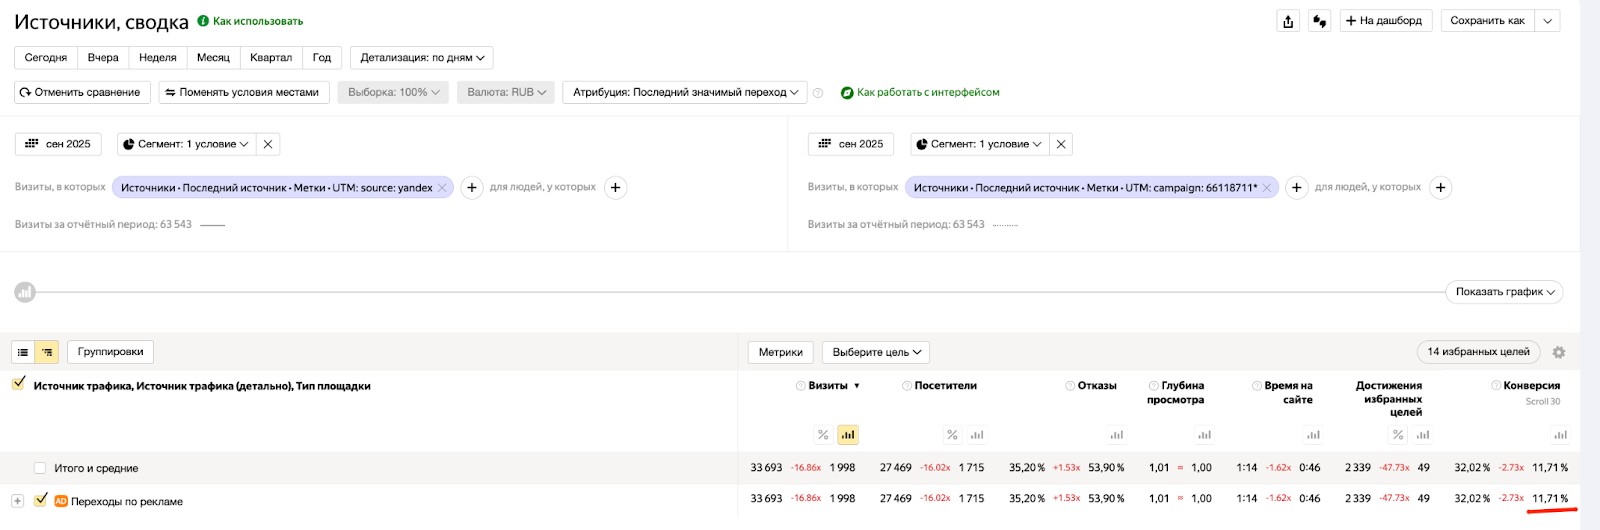Click the chart toggle circle icon on timeline
Viewport: 1600px width, 530px height.
click(x=25, y=292)
